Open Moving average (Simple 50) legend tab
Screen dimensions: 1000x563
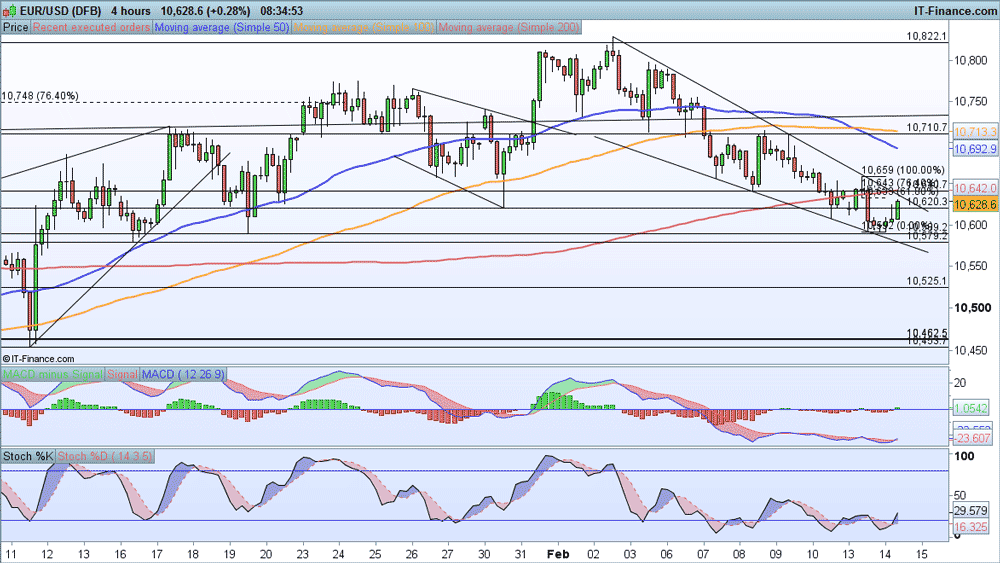221,27
